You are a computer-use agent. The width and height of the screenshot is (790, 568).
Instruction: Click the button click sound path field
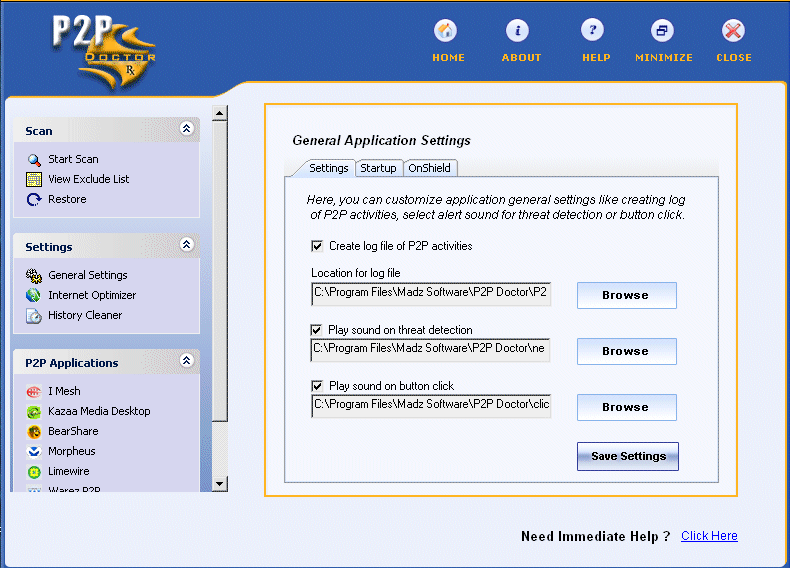431,406
